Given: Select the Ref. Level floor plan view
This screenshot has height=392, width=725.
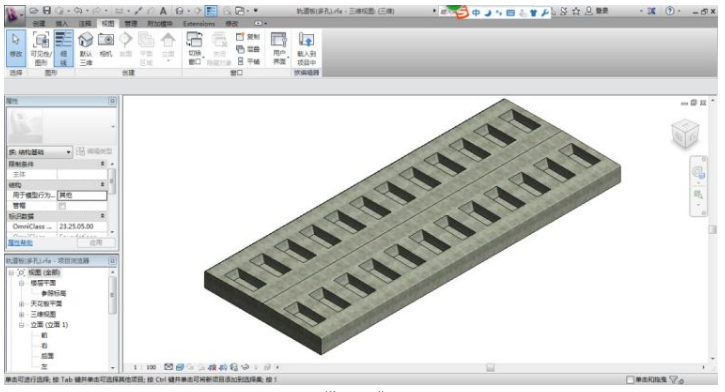Looking at the screenshot, I should click(54, 294).
